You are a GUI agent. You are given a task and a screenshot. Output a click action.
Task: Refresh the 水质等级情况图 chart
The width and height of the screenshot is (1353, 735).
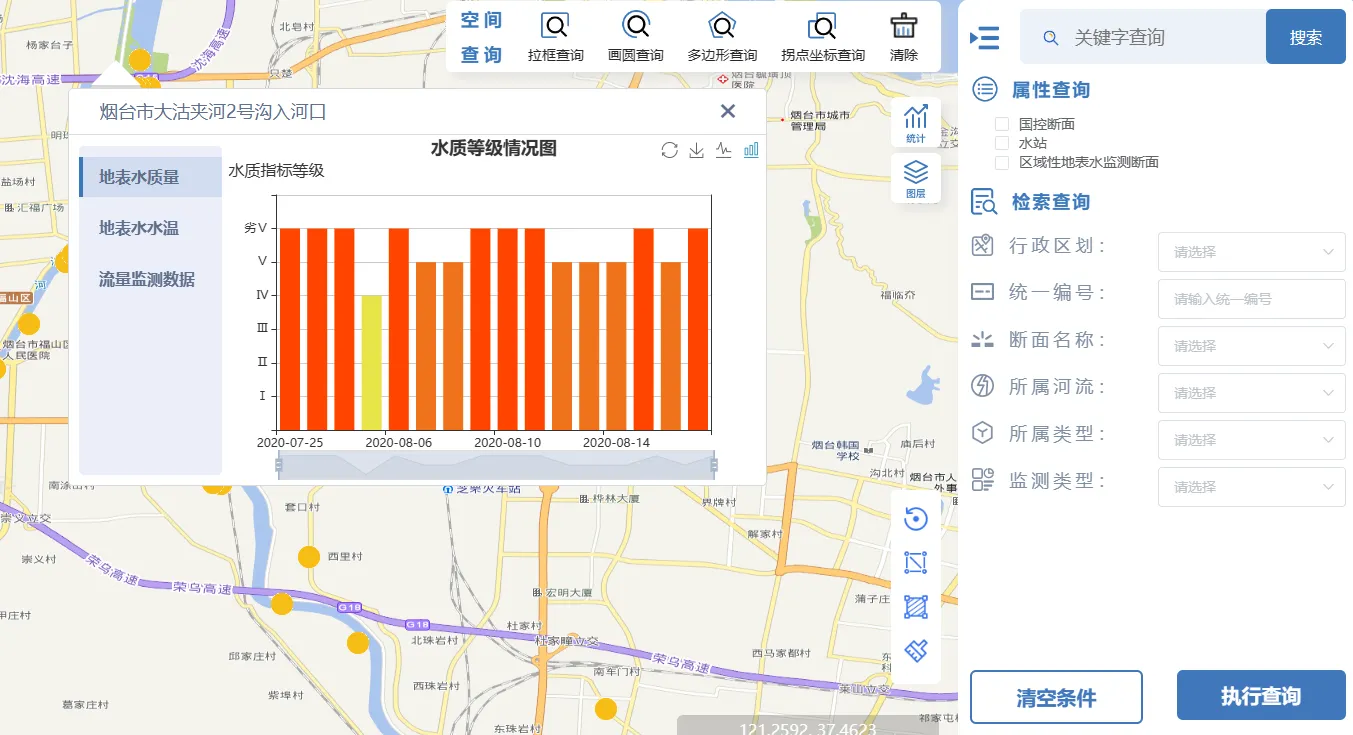point(670,150)
